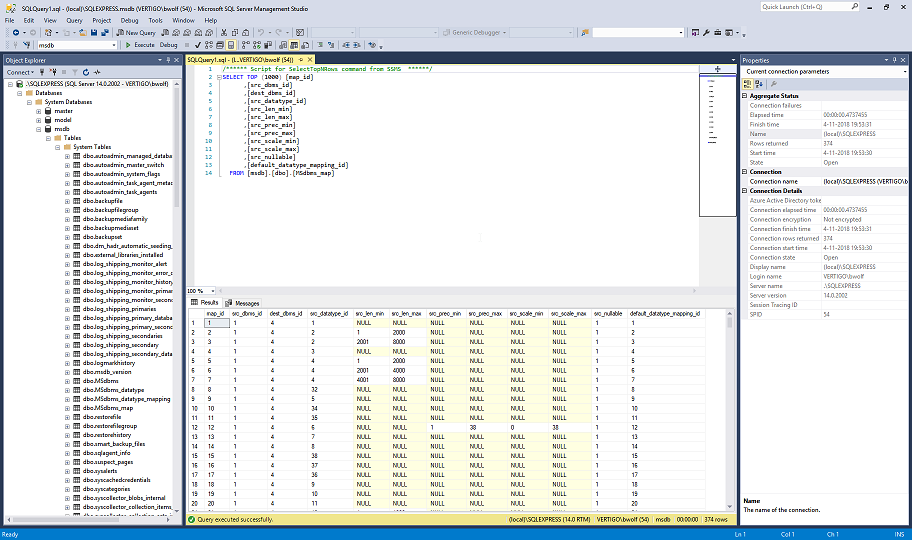The image size is (912, 540).
Task: Click Comment out selected lines icon
Action: pos(320,45)
